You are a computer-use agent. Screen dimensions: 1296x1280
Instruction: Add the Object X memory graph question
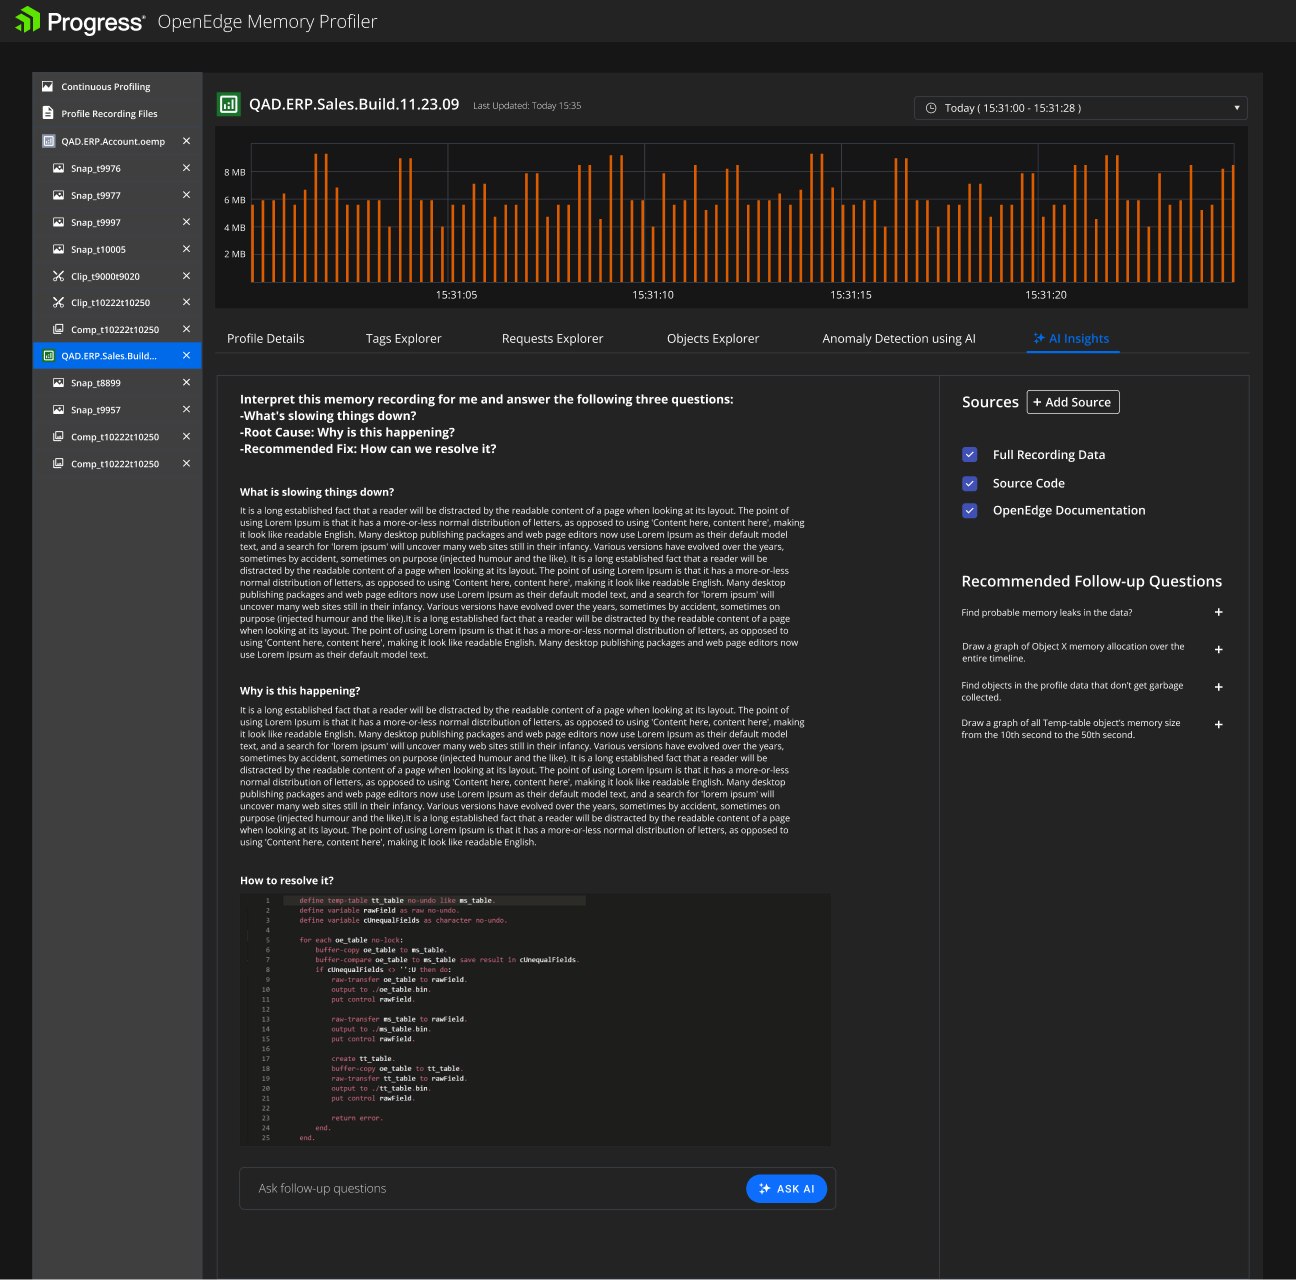pos(1218,650)
